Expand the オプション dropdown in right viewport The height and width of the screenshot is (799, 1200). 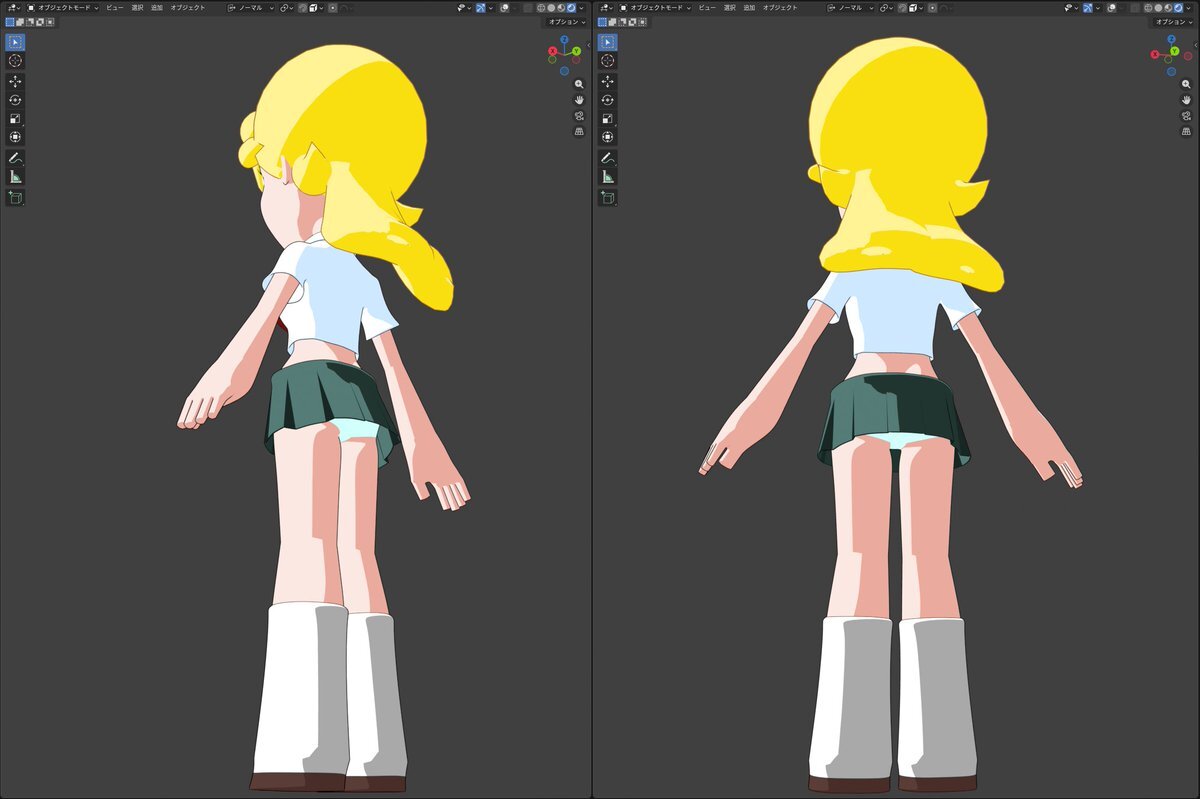(x=1172, y=21)
